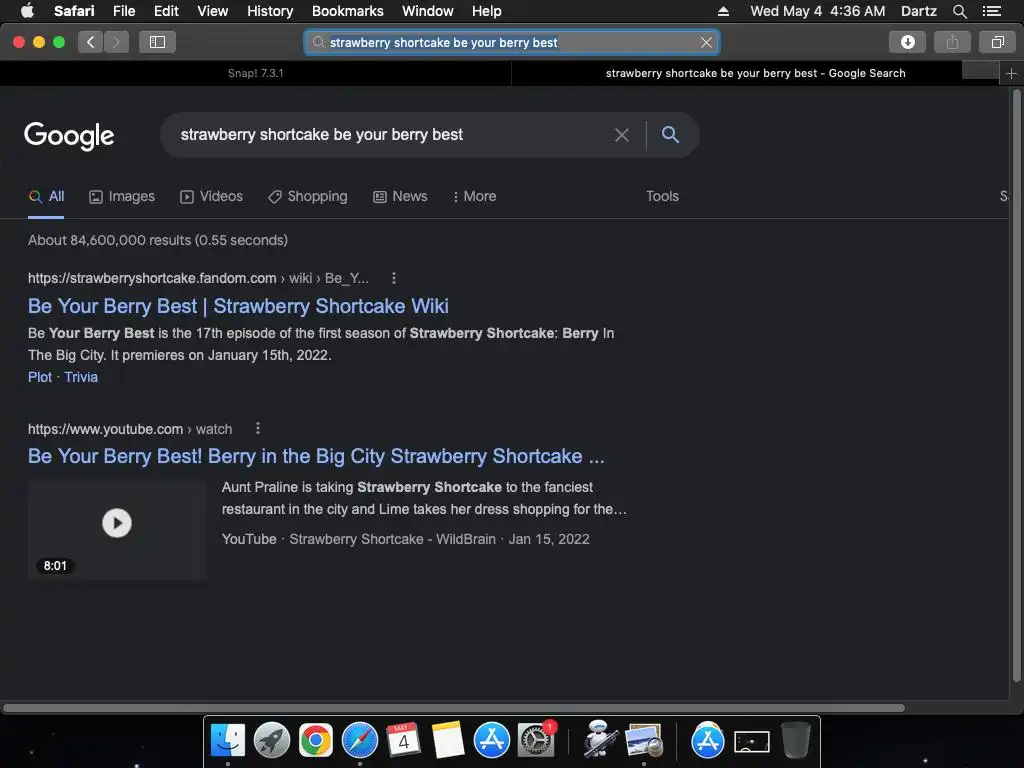Click the eject icon in menu bar
The height and width of the screenshot is (768, 1024).
(x=723, y=11)
